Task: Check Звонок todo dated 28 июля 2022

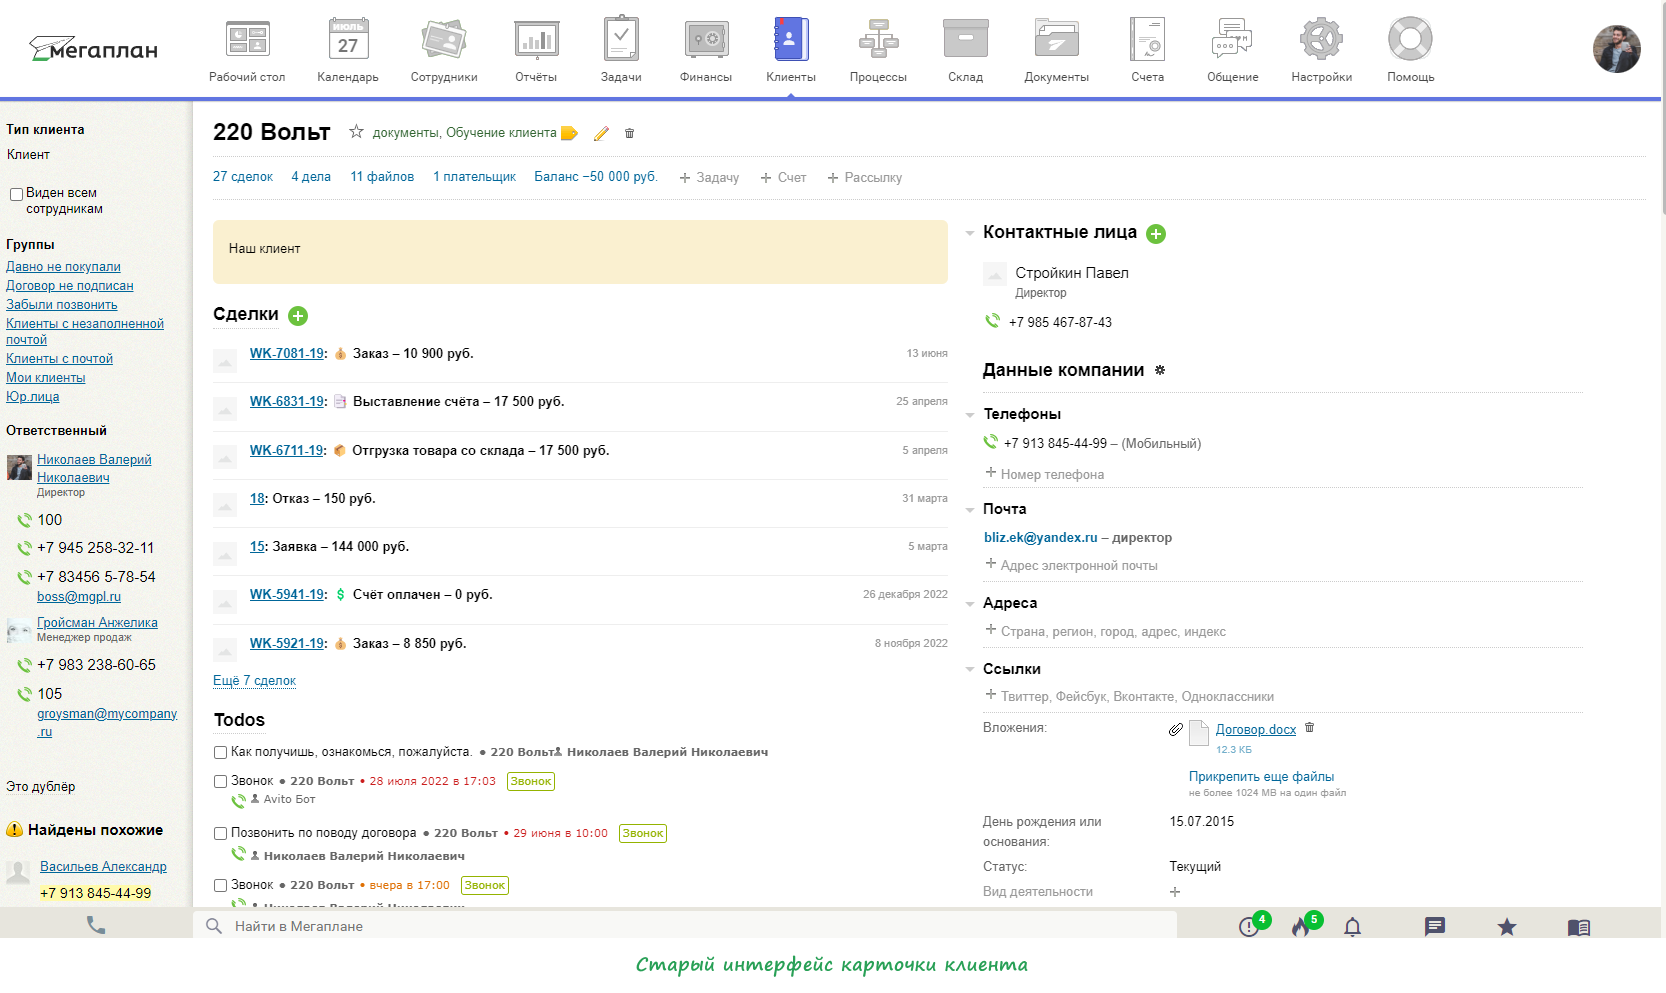Action: (x=220, y=782)
